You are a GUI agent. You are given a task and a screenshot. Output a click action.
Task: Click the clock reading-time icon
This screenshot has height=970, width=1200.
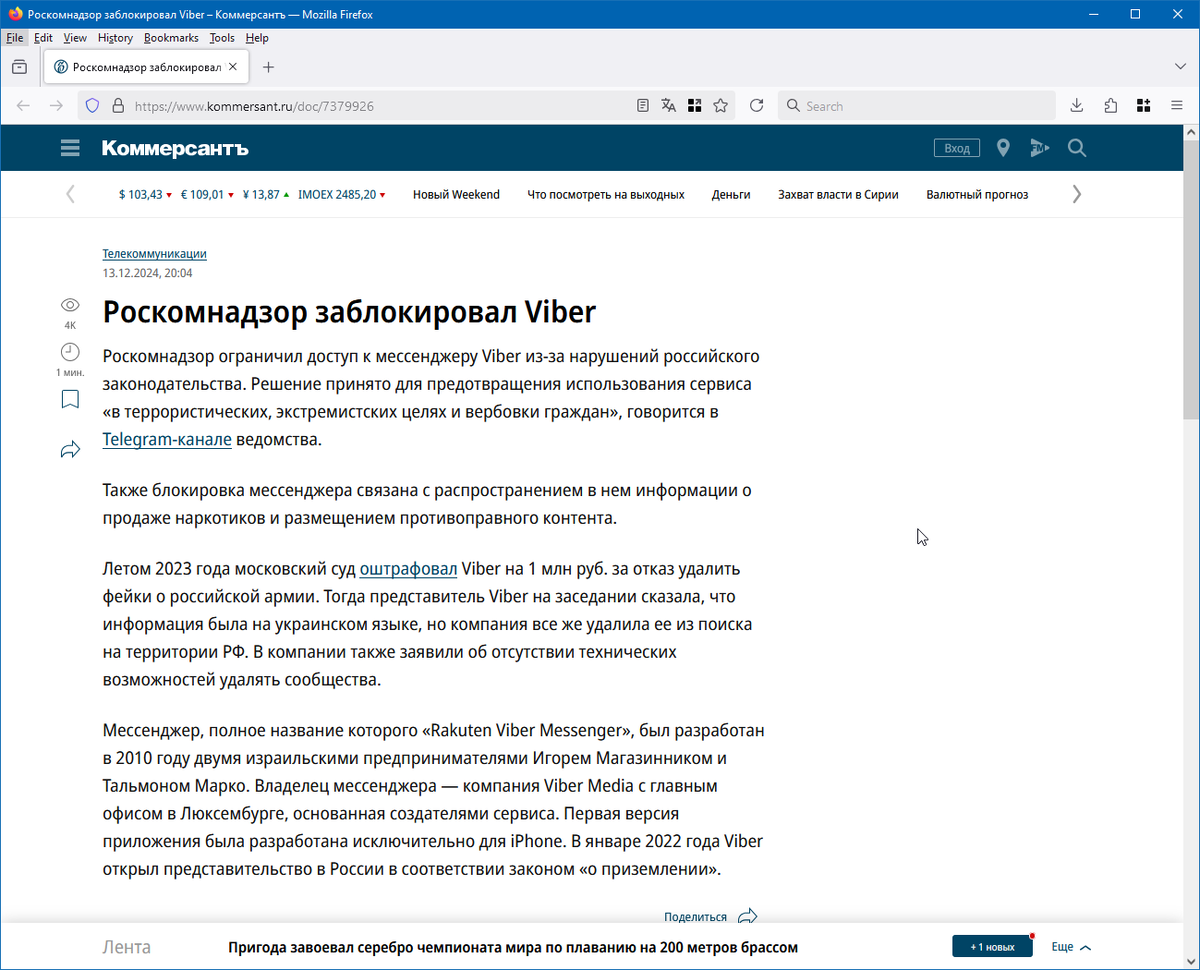click(x=70, y=352)
